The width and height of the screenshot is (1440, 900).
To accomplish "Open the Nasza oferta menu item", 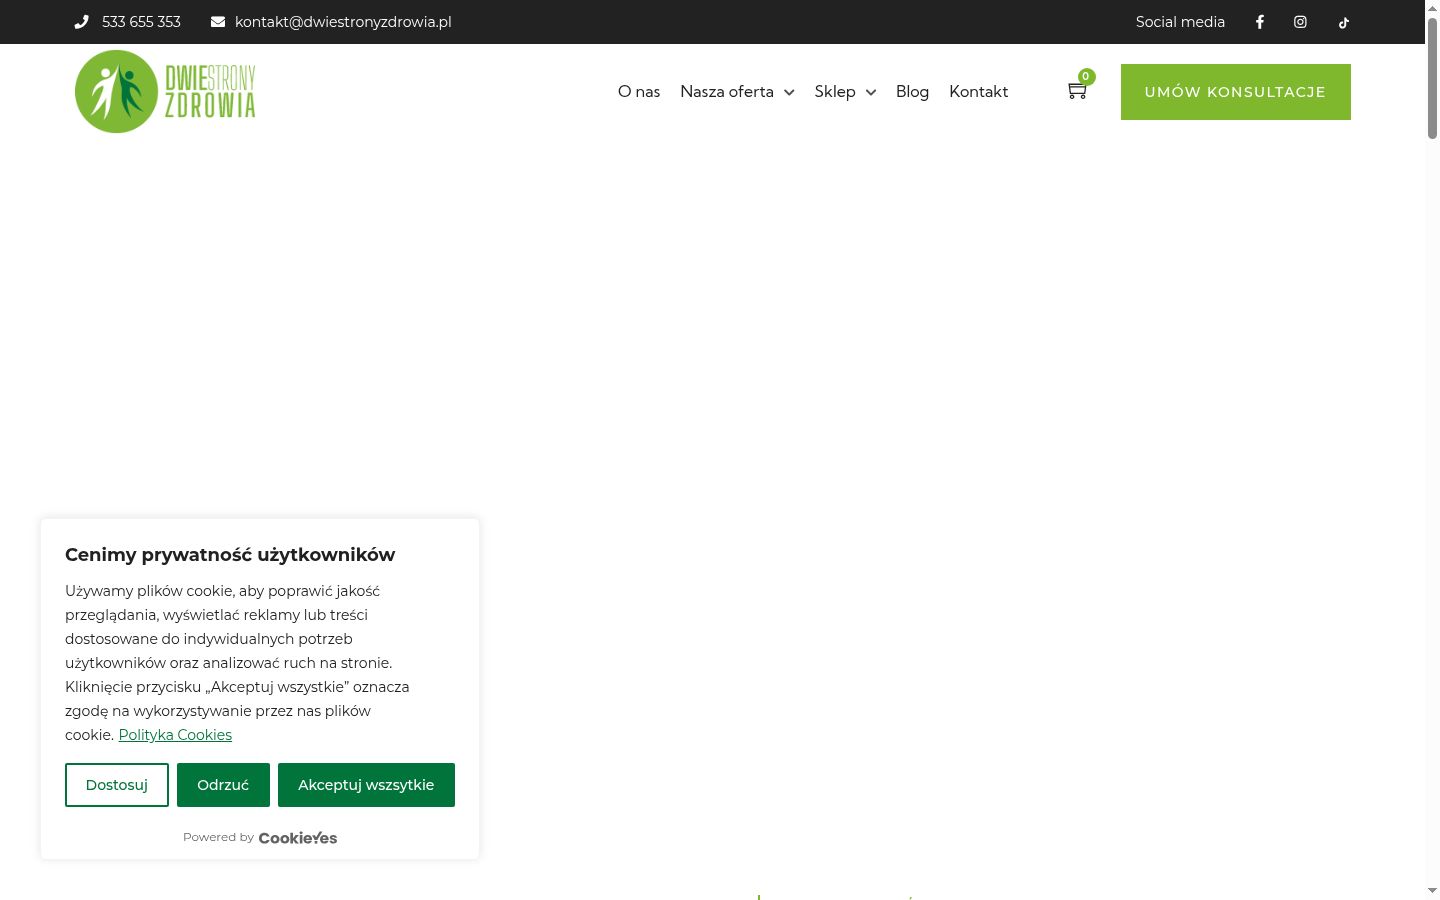I will pyautogui.click(x=727, y=91).
